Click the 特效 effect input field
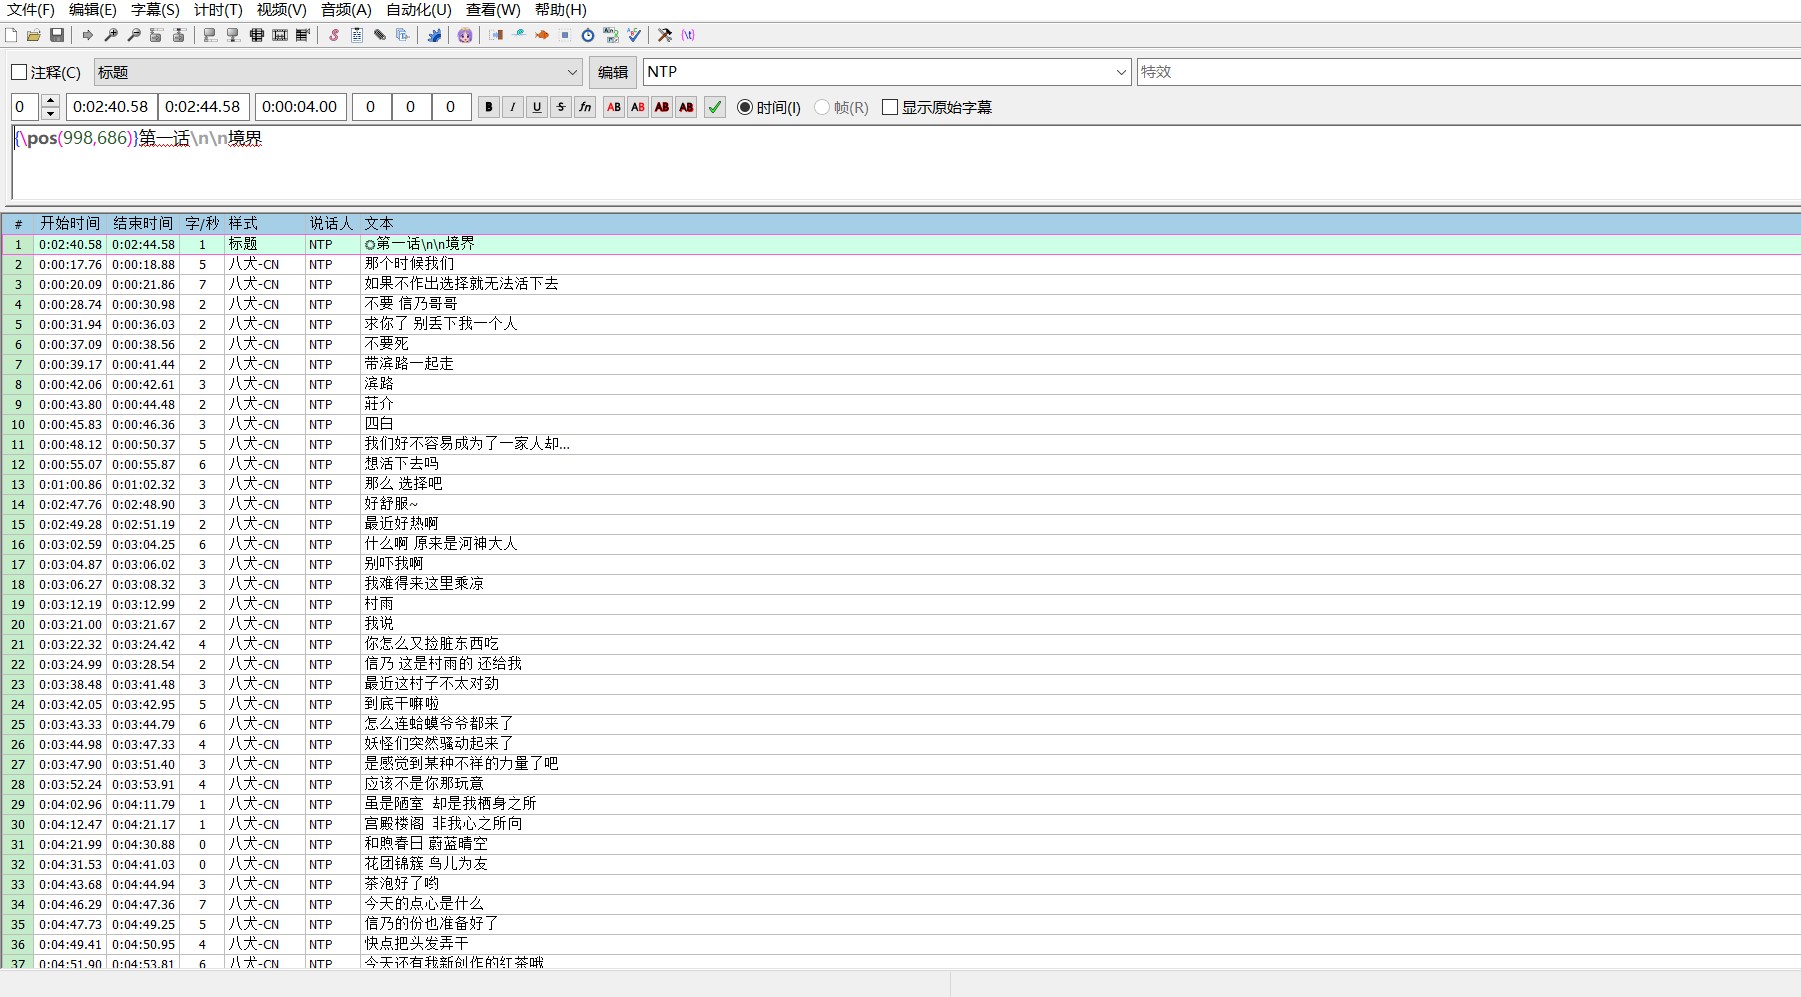Image resolution: width=1801 pixels, height=997 pixels. click(x=1468, y=72)
